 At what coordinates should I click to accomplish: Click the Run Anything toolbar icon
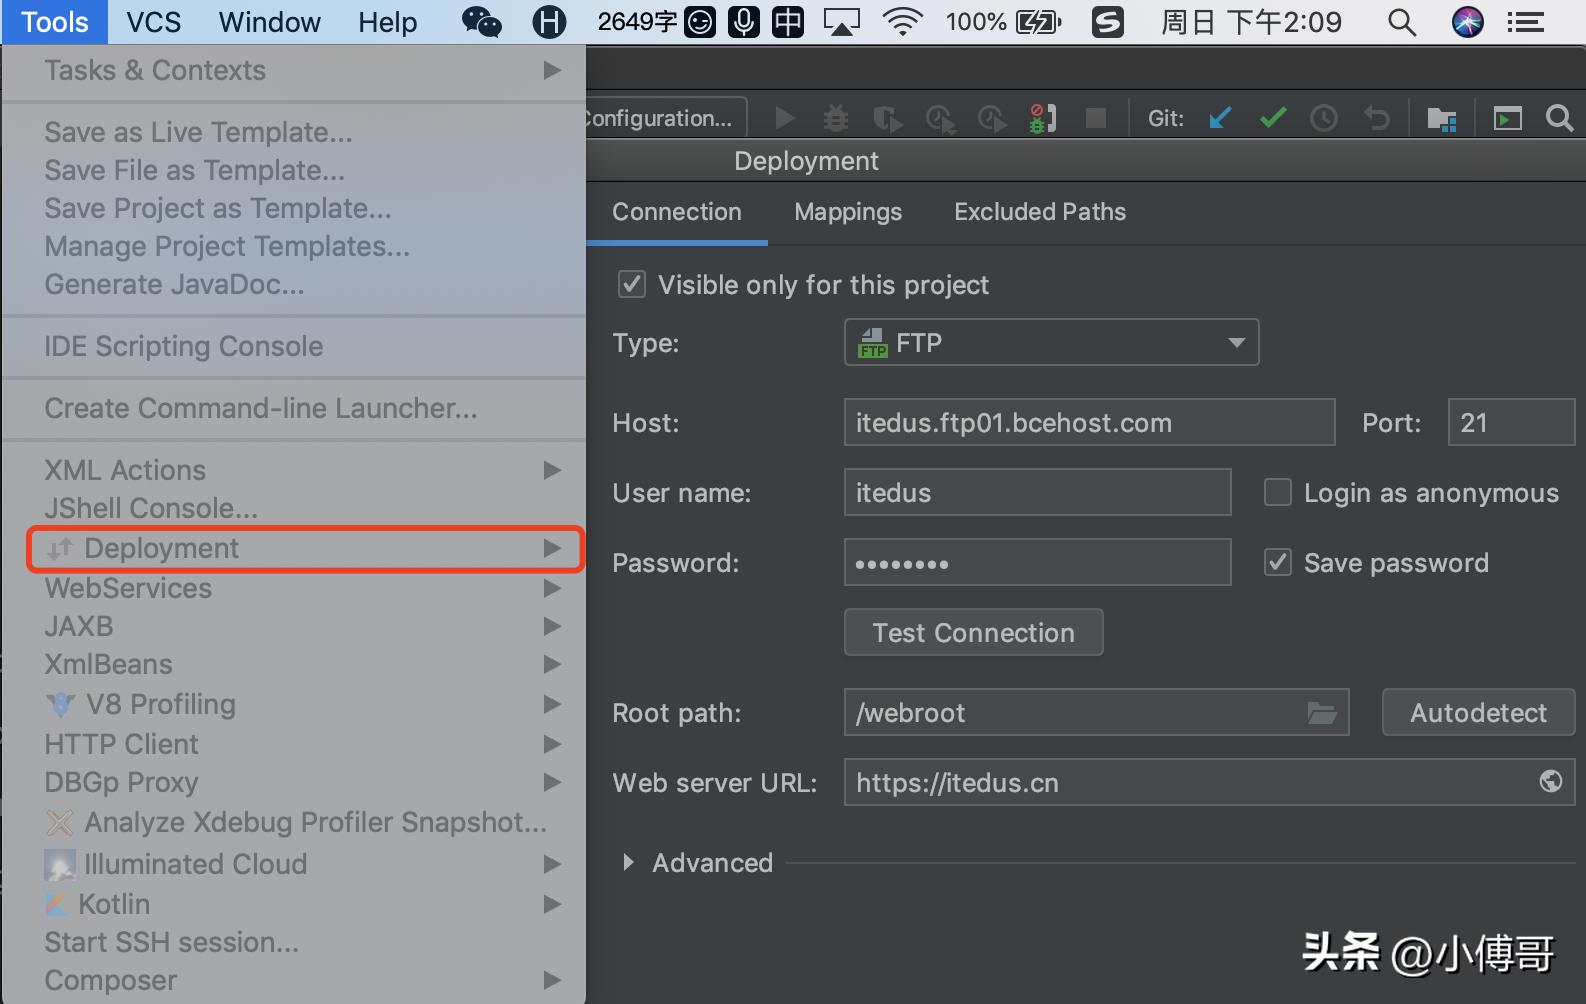point(1507,119)
